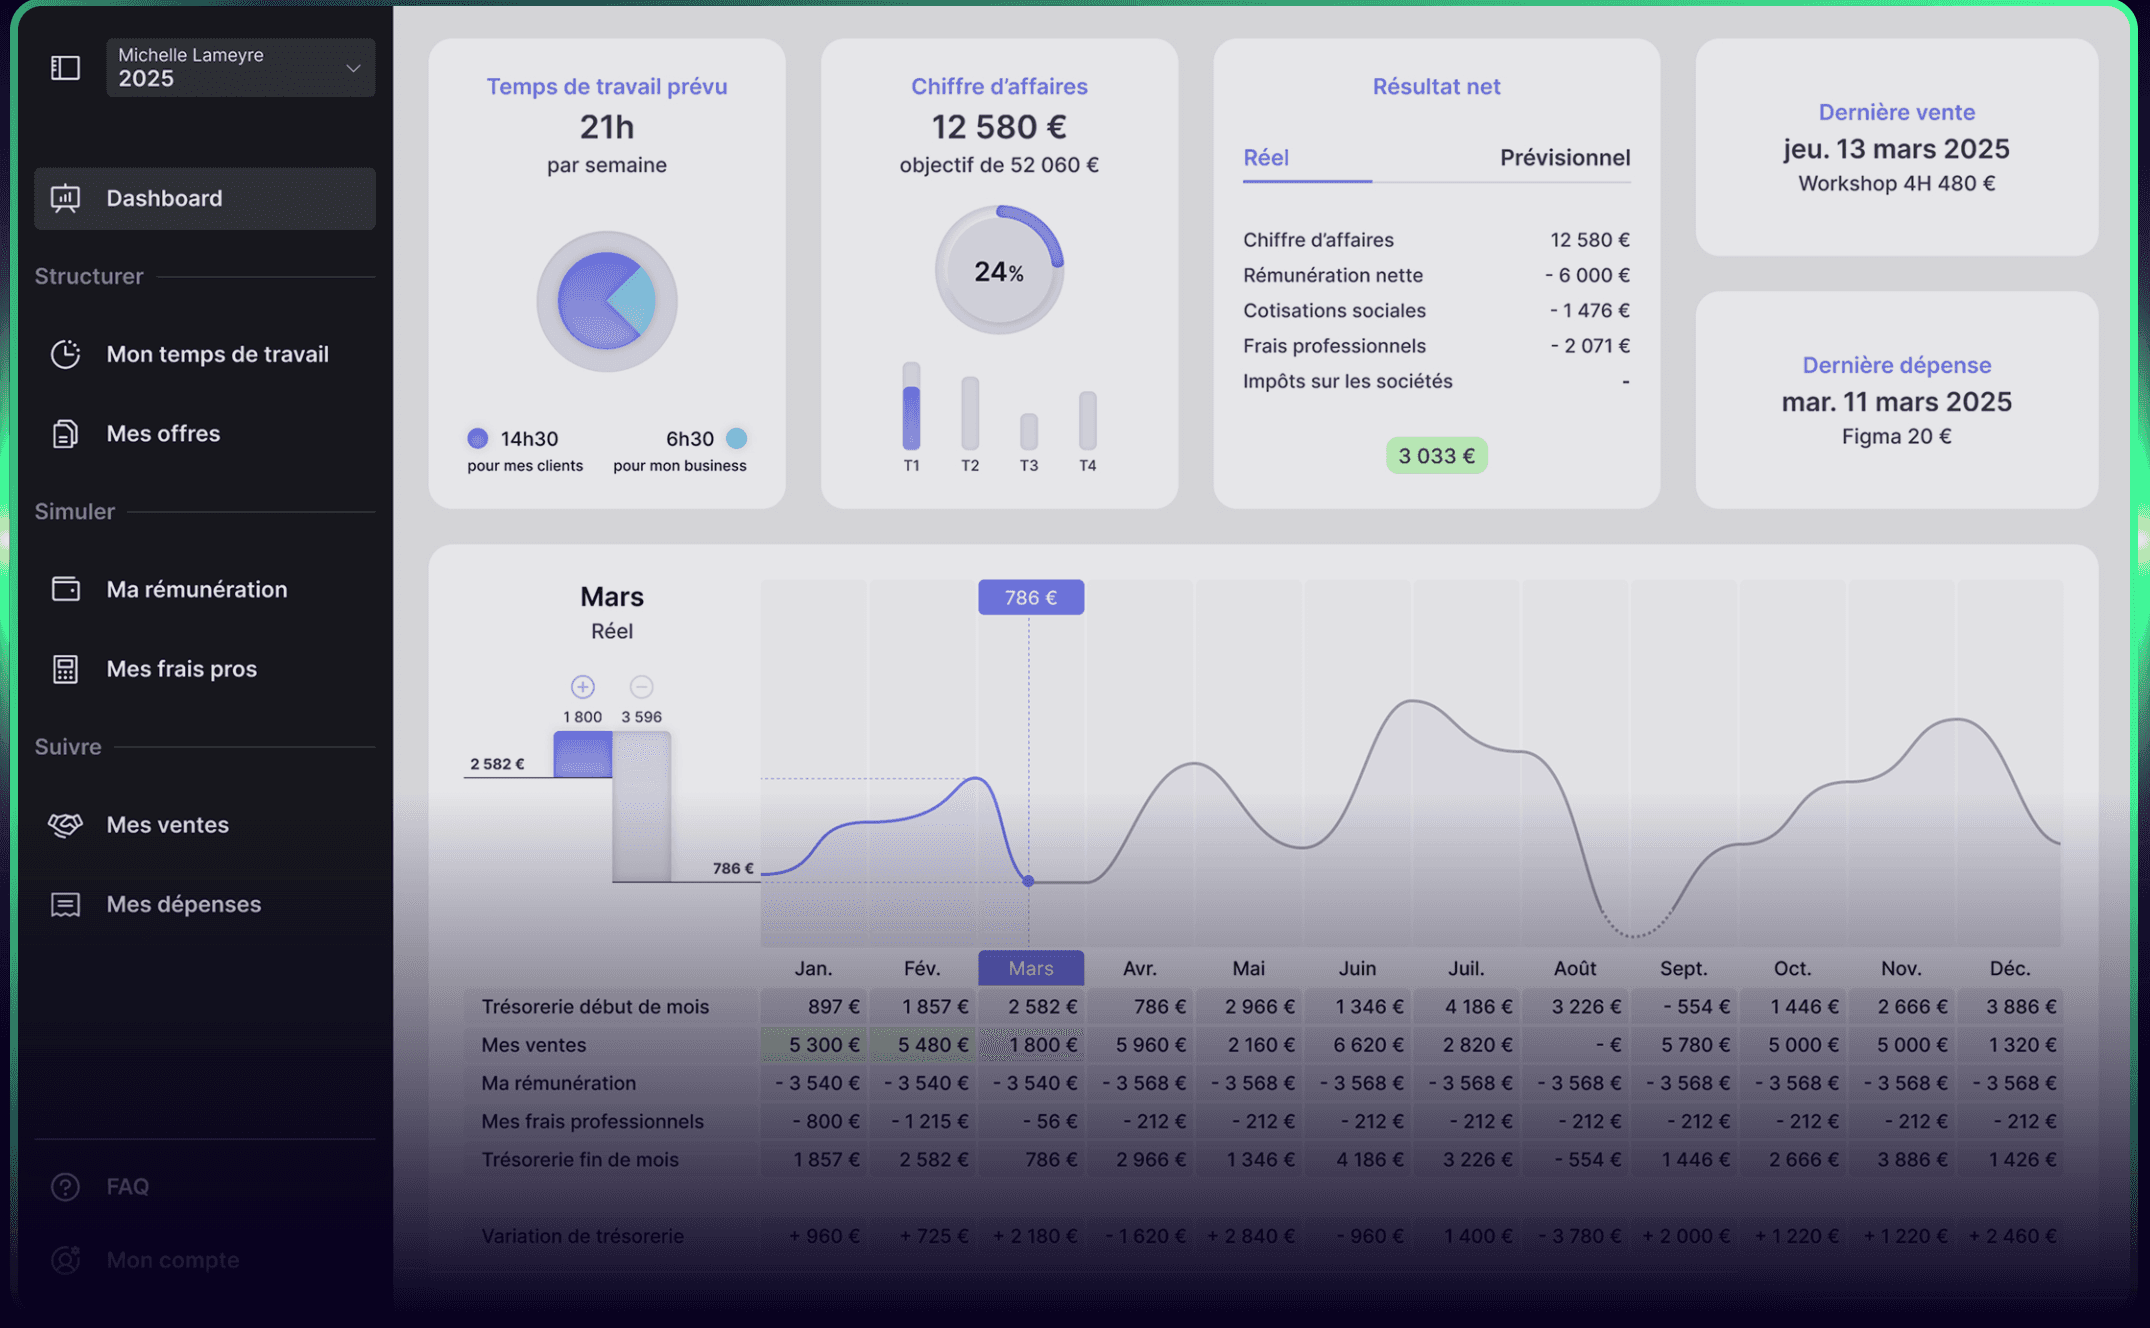Click the FAQ question mark icon
This screenshot has height=1328, width=2150.
pyautogui.click(x=65, y=1187)
